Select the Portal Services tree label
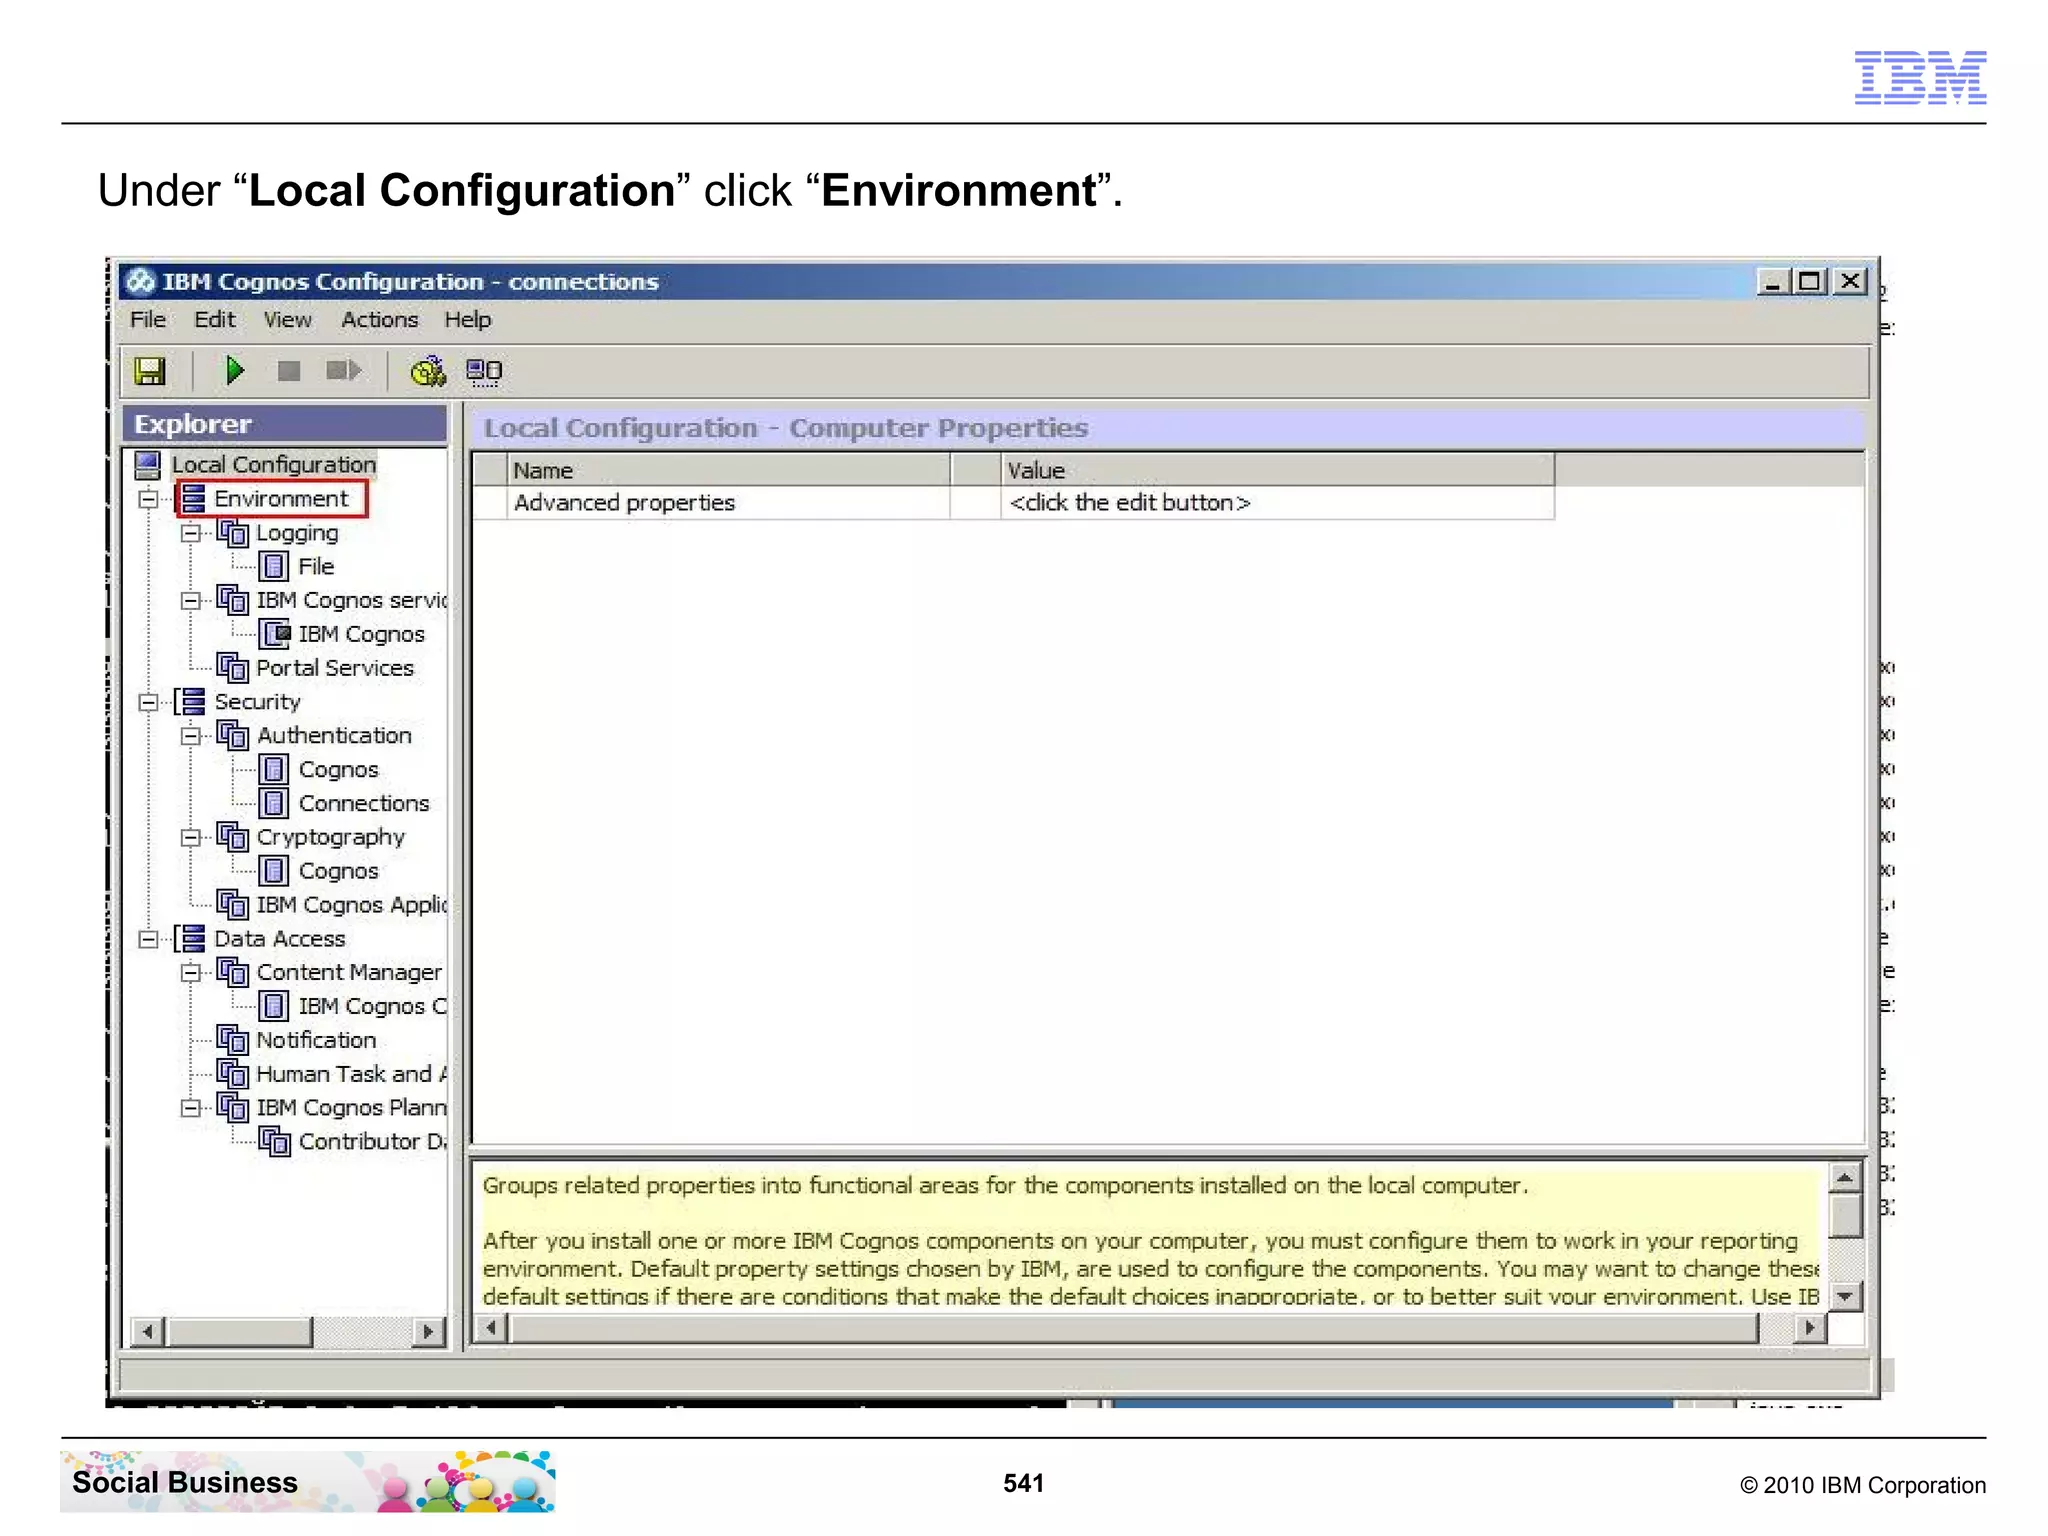The width and height of the screenshot is (2048, 1536). 335,668
